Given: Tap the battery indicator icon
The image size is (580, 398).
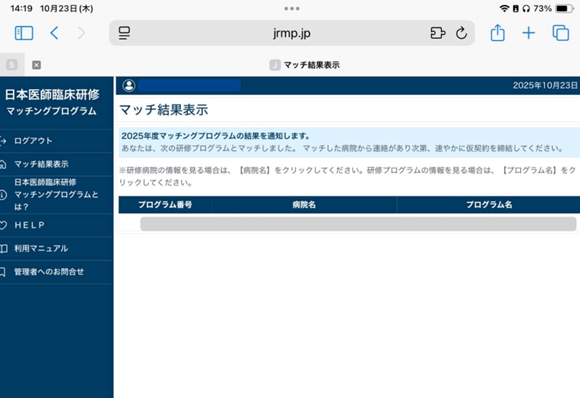Looking at the screenshot, I should [x=564, y=9].
